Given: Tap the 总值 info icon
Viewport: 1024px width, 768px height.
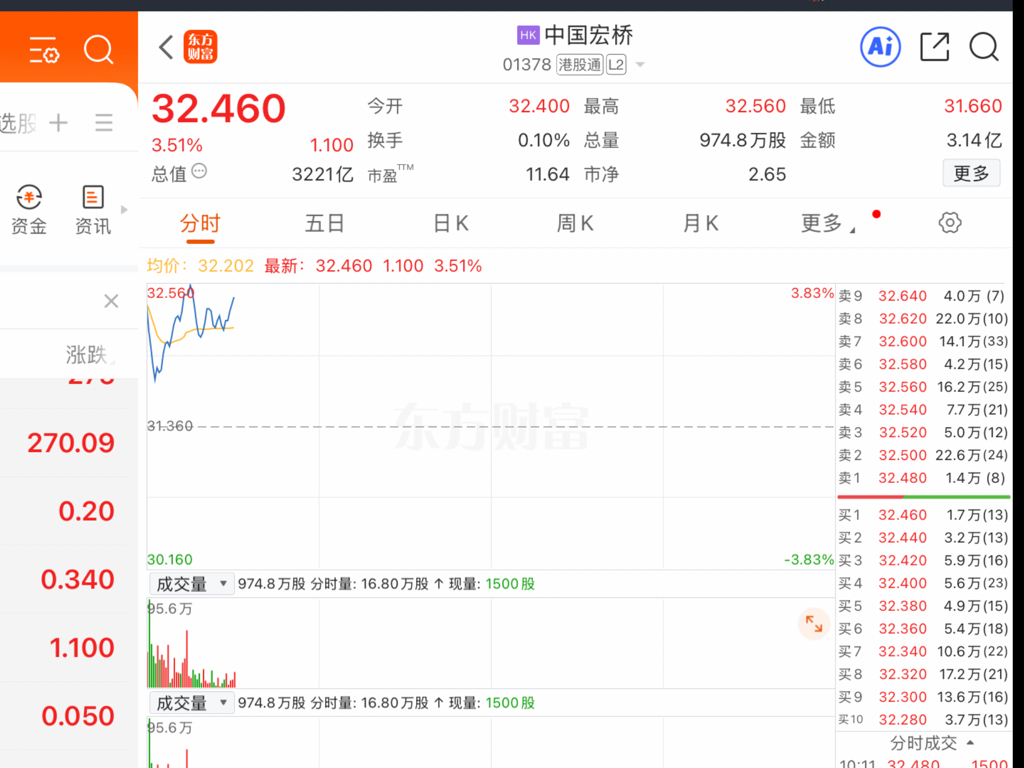Looking at the screenshot, I should (x=199, y=172).
